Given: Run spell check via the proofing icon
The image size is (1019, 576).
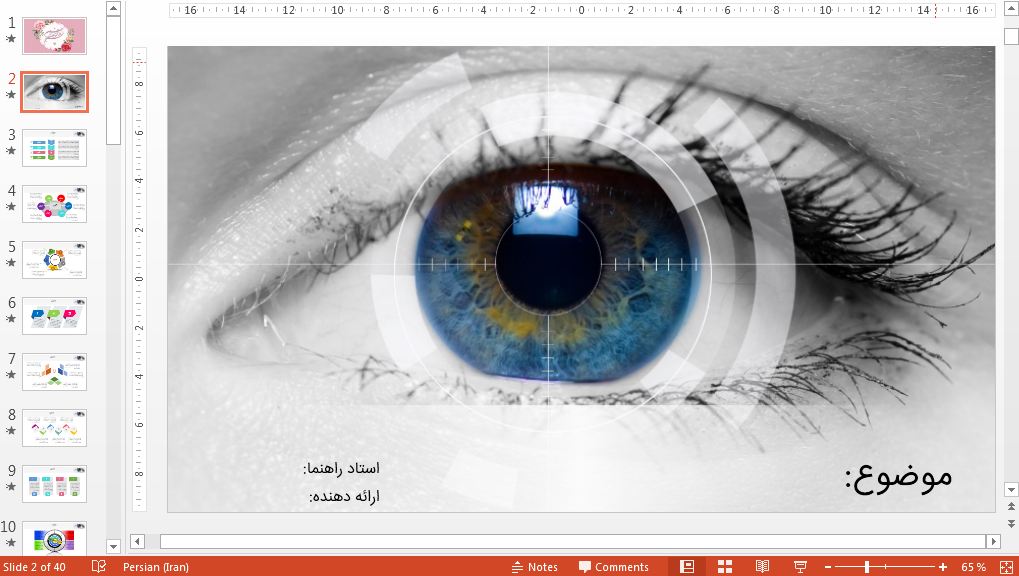Looking at the screenshot, I should (x=97, y=566).
